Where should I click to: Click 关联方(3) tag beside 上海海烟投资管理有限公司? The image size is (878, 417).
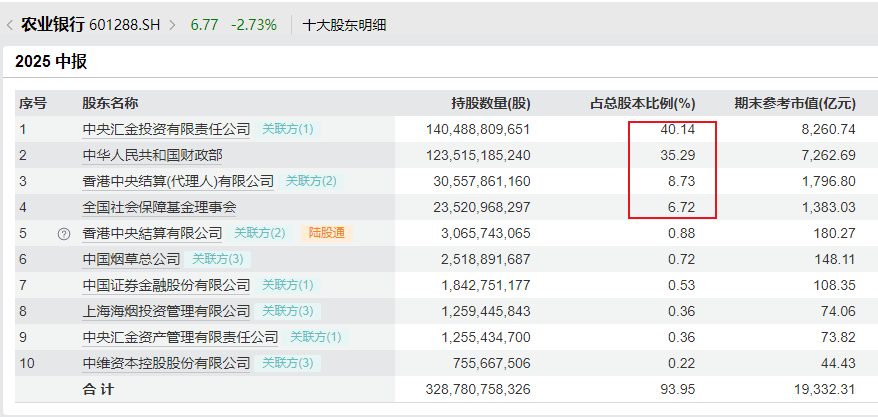288,311
